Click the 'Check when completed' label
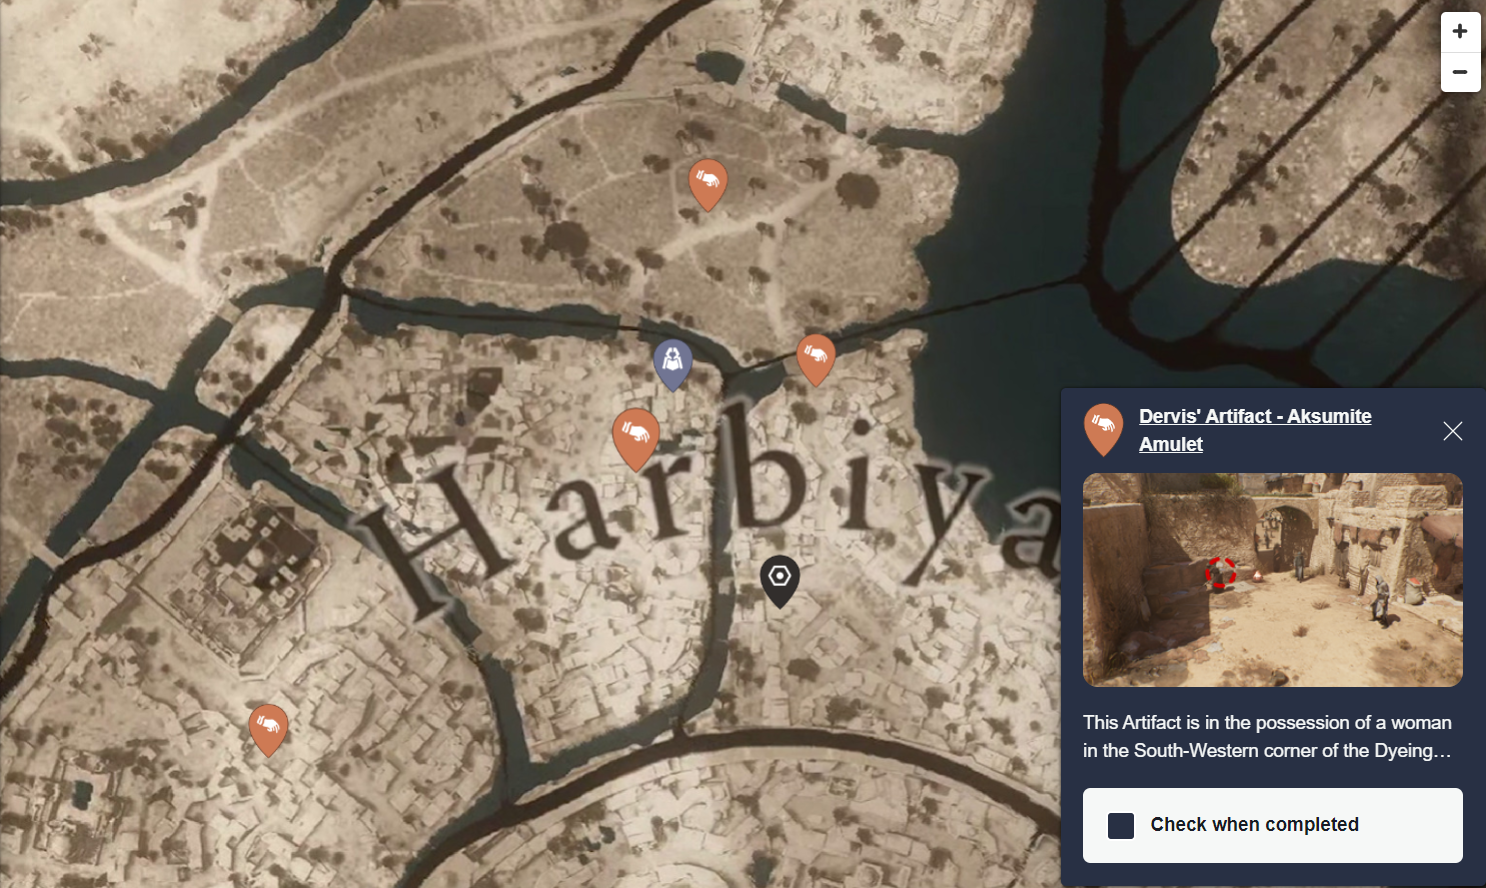 click(1254, 825)
